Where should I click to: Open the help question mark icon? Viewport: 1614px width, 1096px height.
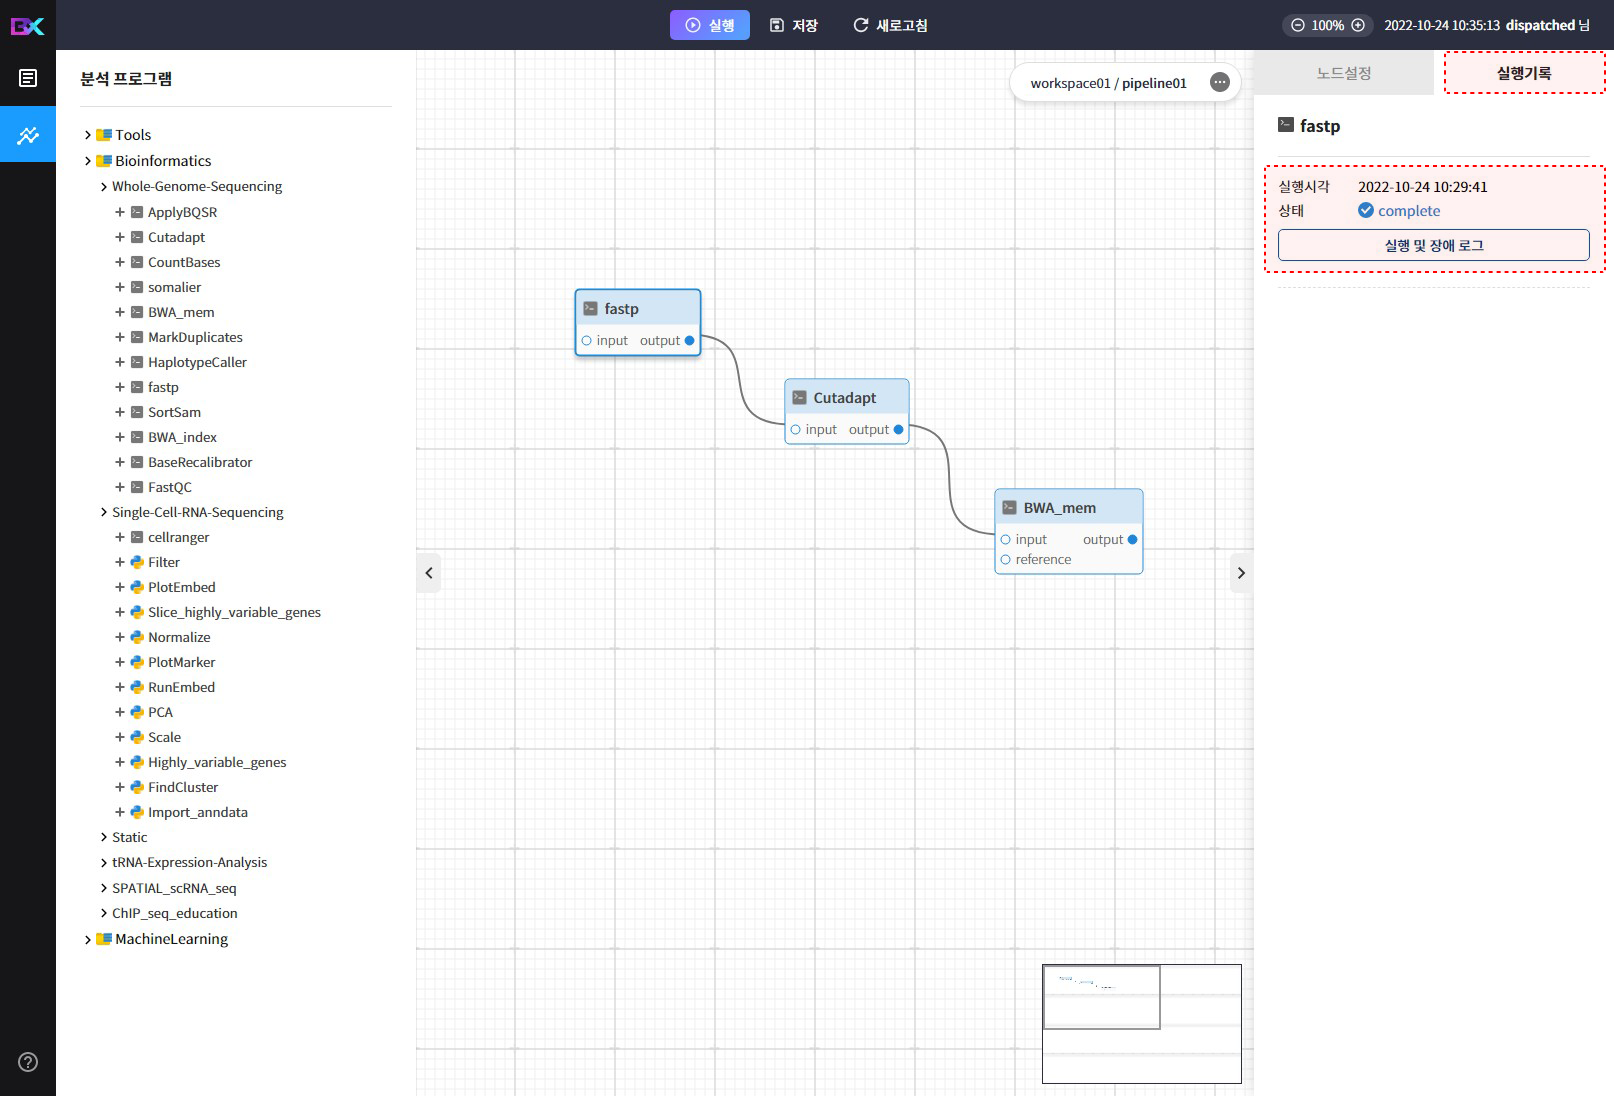28,1062
